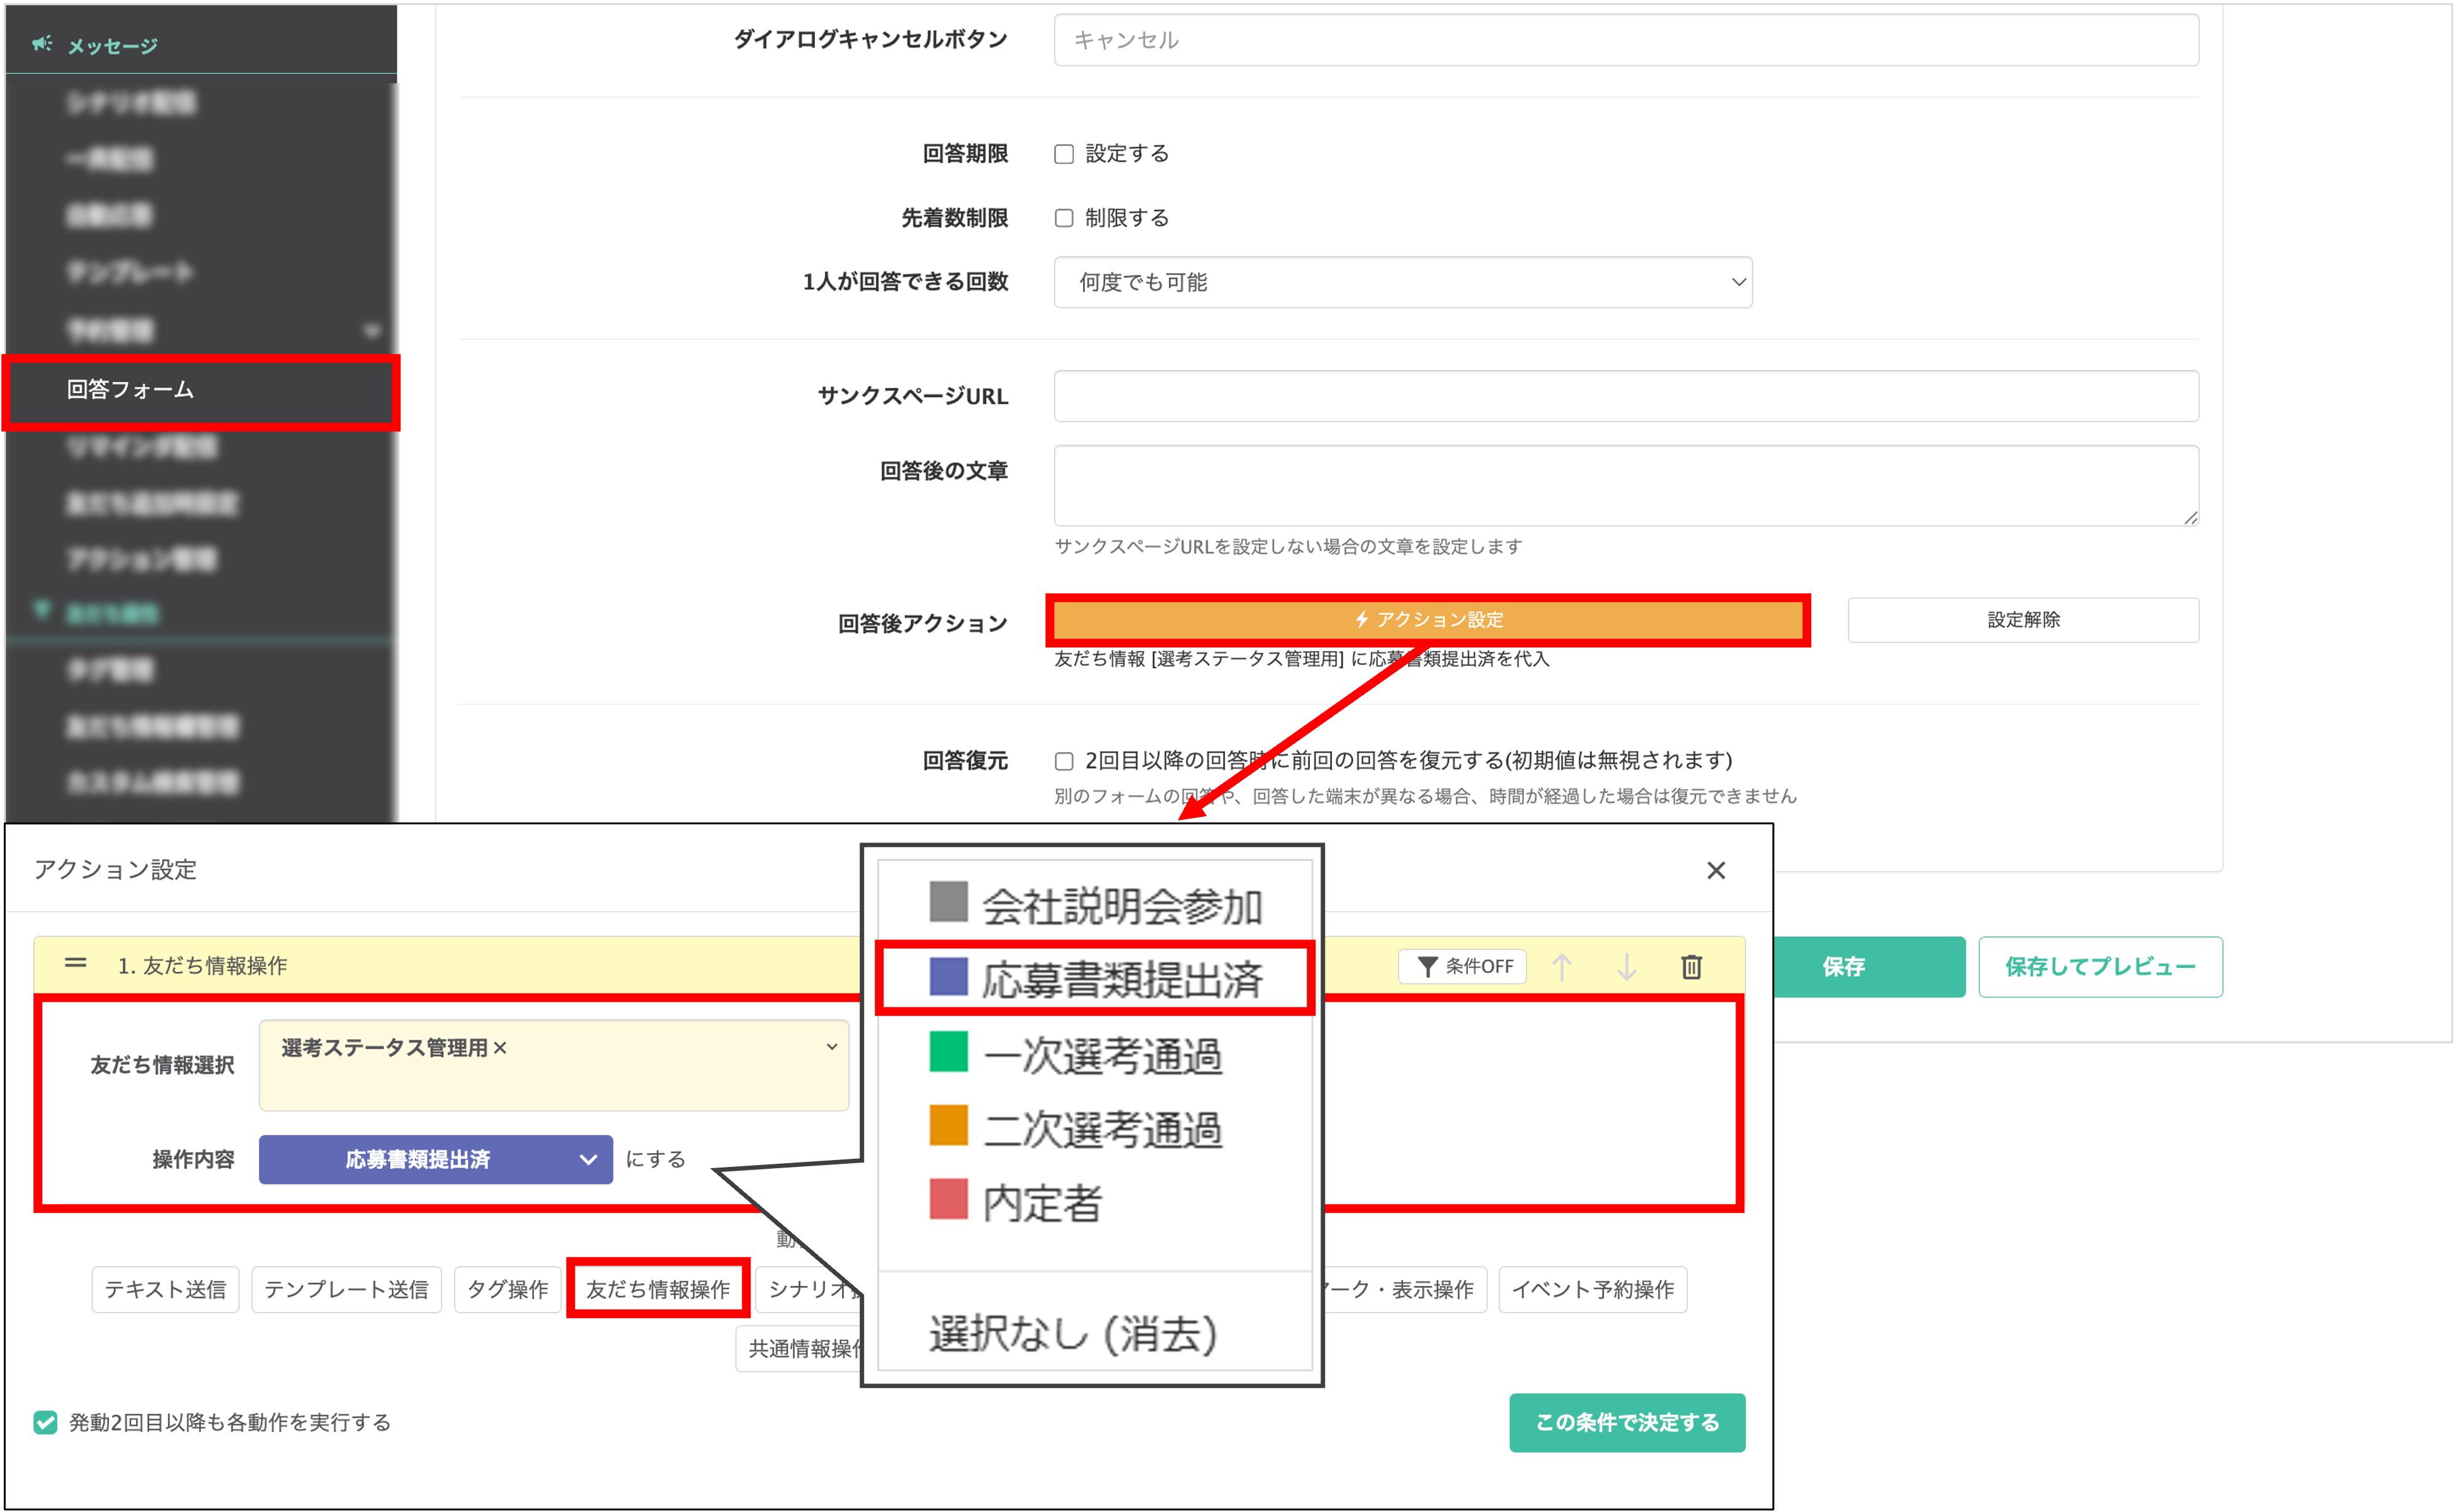The width and height of the screenshot is (2456, 1512).
Task: Click the funnel icon on 条件OFF
Action: [1428, 966]
